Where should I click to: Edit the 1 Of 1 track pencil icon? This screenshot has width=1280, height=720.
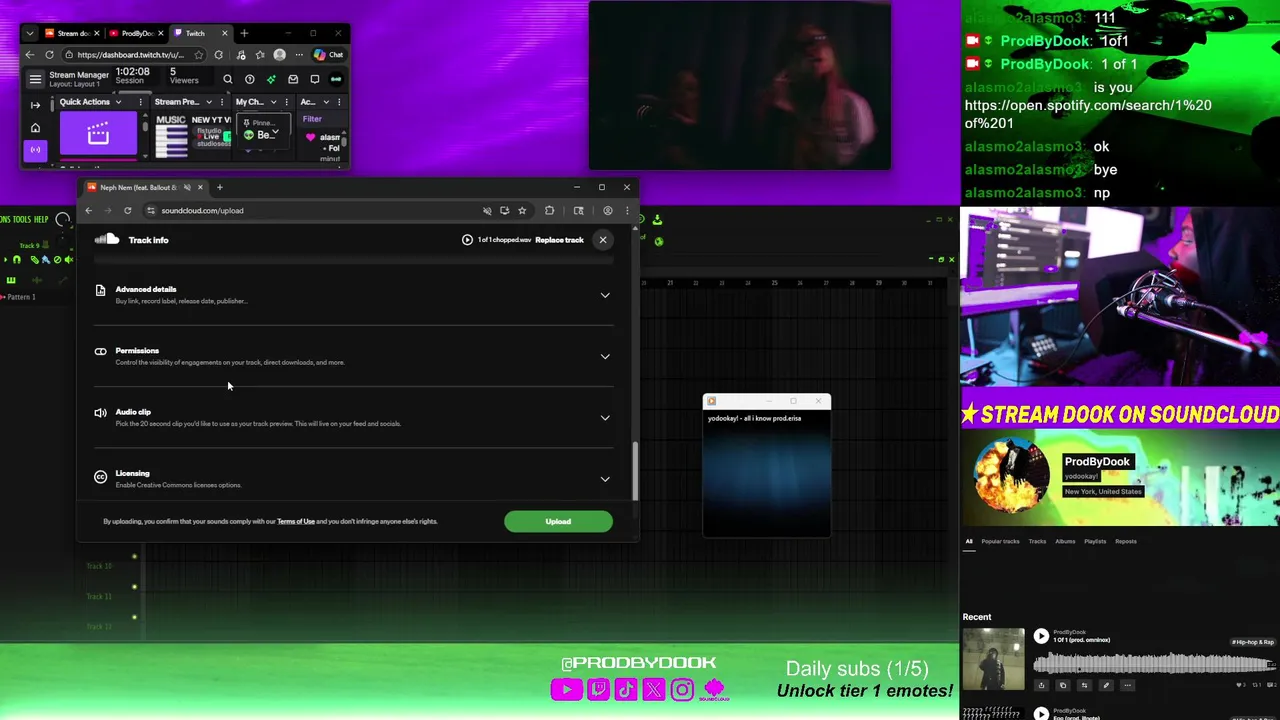point(1106,685)
